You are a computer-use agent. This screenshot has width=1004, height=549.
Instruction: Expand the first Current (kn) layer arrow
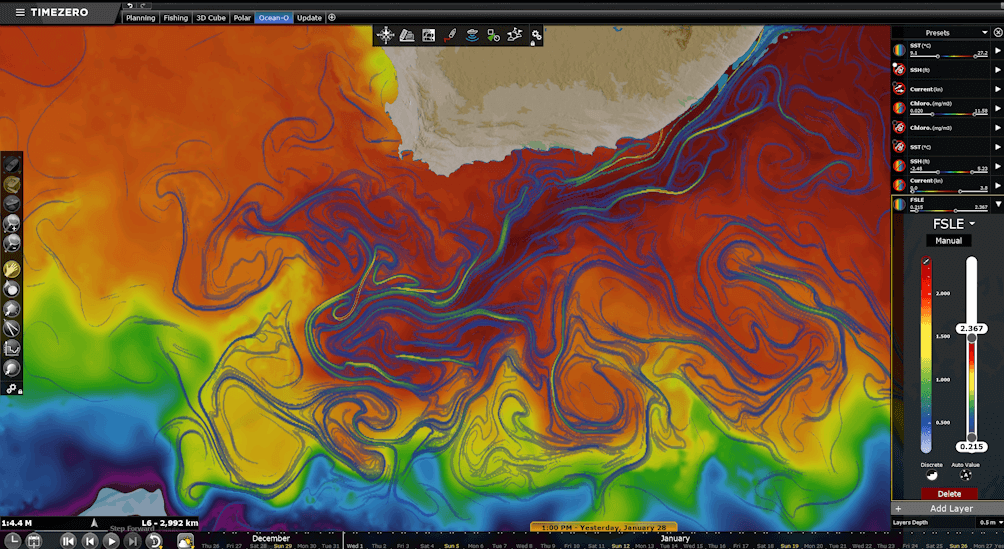(998, 89)
